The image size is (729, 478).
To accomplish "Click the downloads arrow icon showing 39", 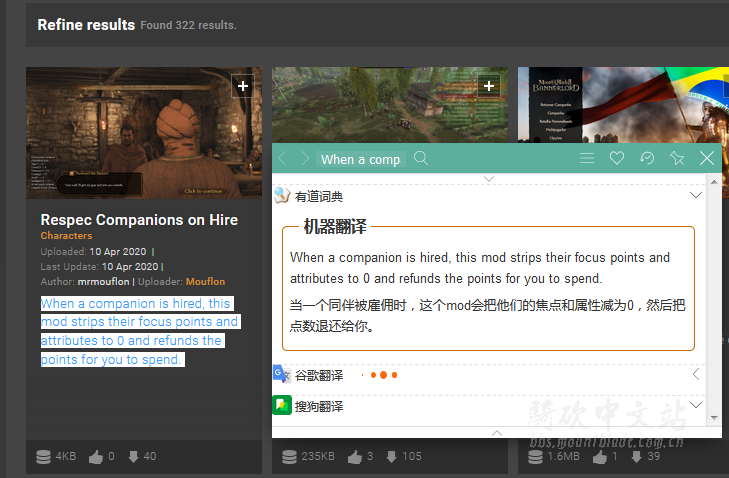I will tap(636, 457).
